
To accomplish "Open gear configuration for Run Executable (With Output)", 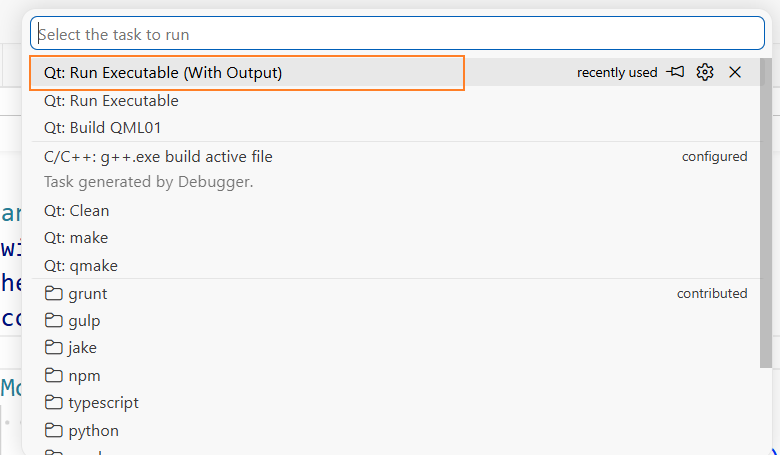I will point(705,72).
